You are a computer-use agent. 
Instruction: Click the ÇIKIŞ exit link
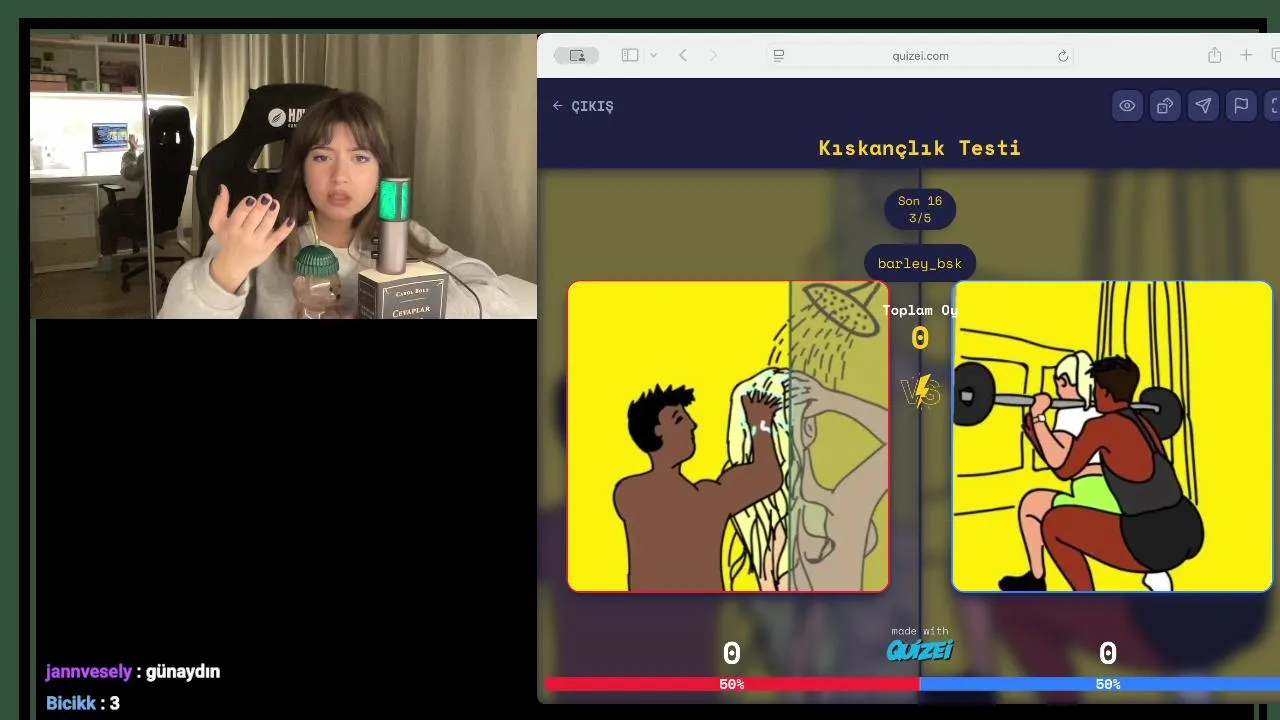click(x=583, y=106)
